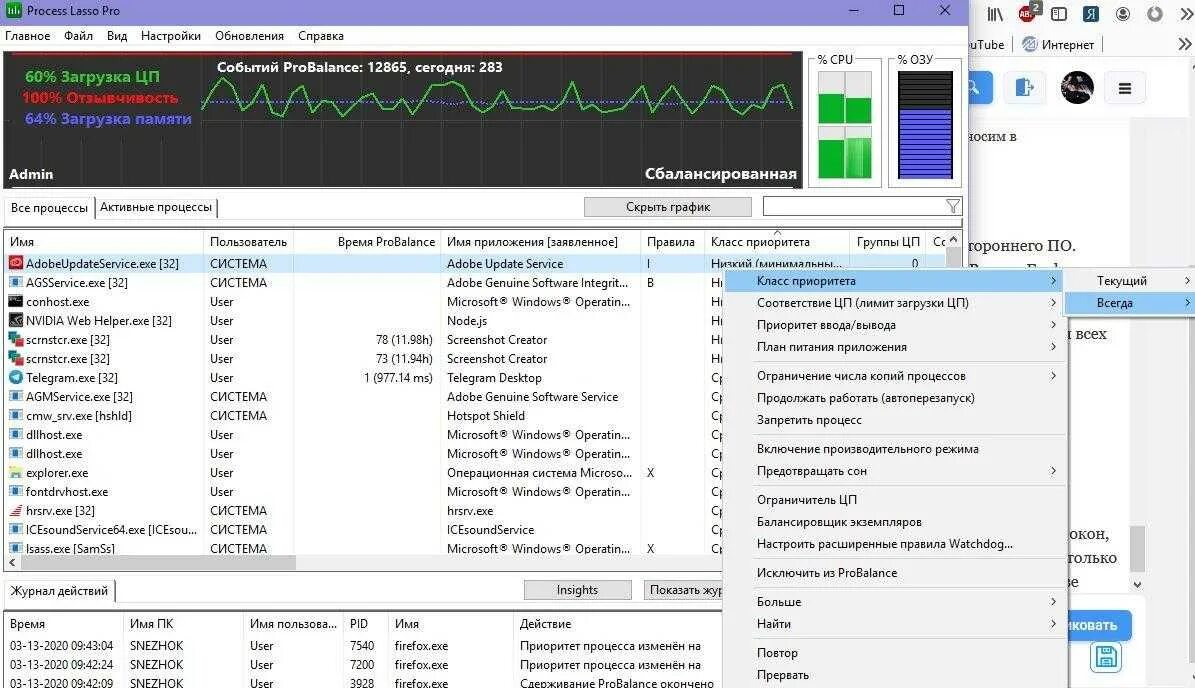Screen dimensions: 1195x688
Task: Open the Файл menu
Action: tap(78, 36)
